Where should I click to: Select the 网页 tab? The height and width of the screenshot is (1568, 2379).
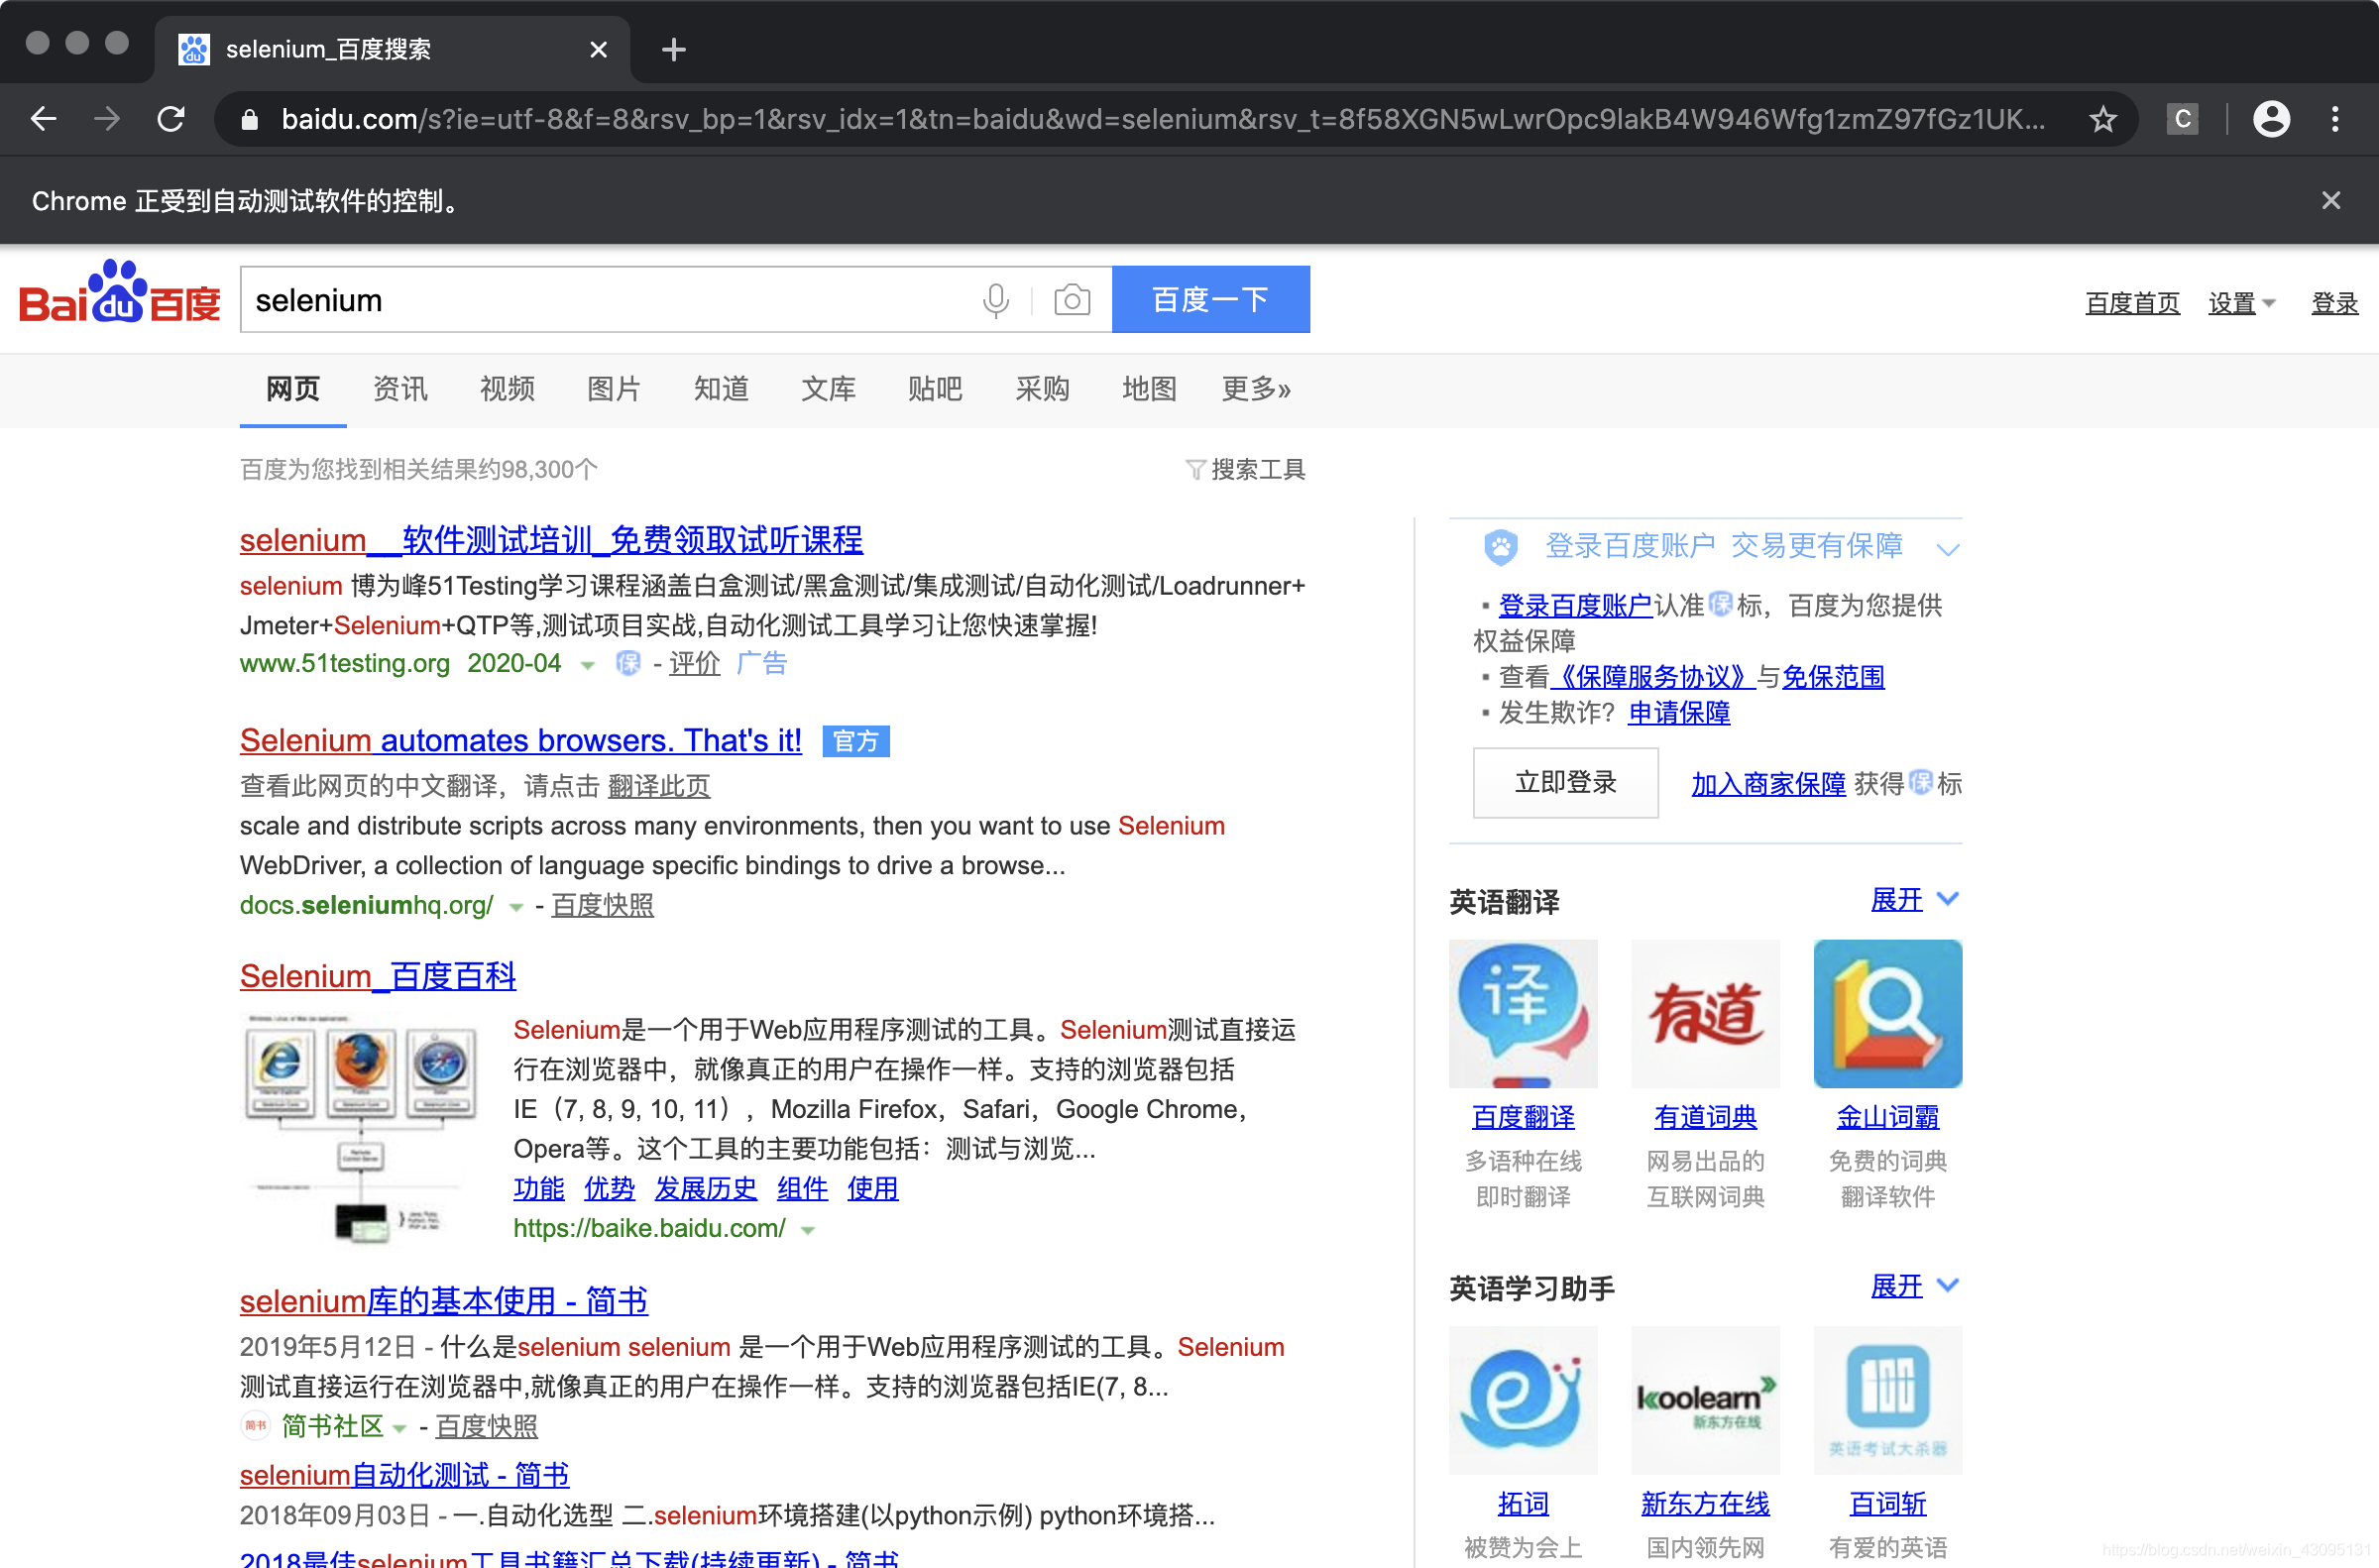[x=293, y=388]
